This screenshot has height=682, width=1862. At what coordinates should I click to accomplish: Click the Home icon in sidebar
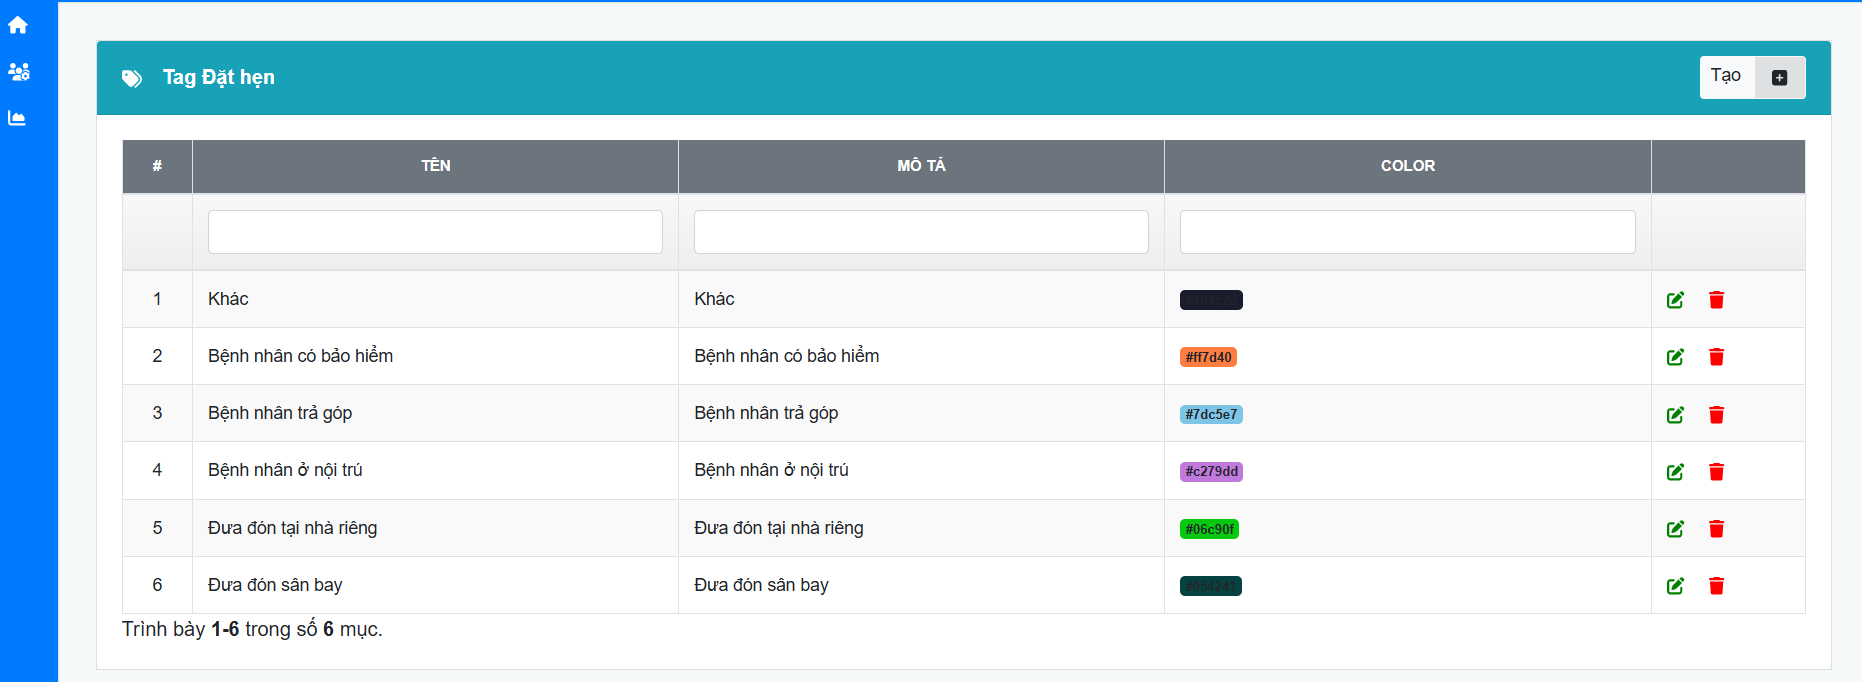click(x=18, y=25)
